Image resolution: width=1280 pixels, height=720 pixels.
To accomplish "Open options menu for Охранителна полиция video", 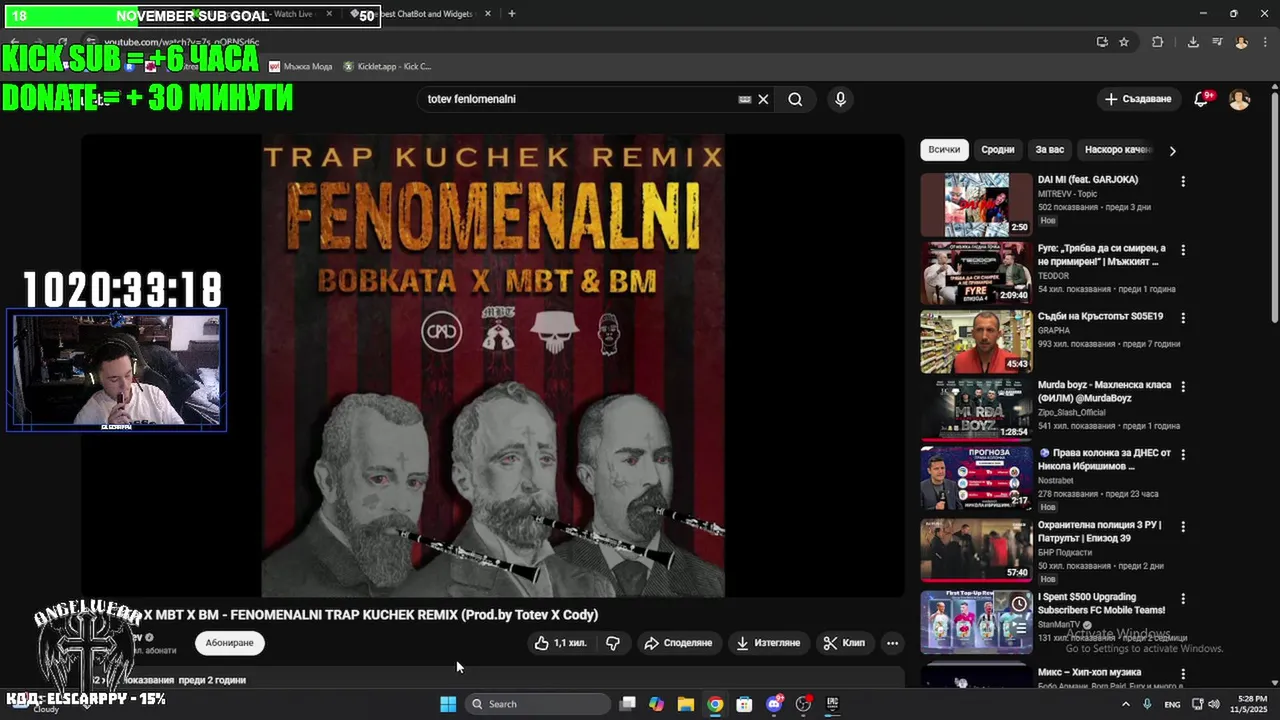I will tap(1183, 526).
